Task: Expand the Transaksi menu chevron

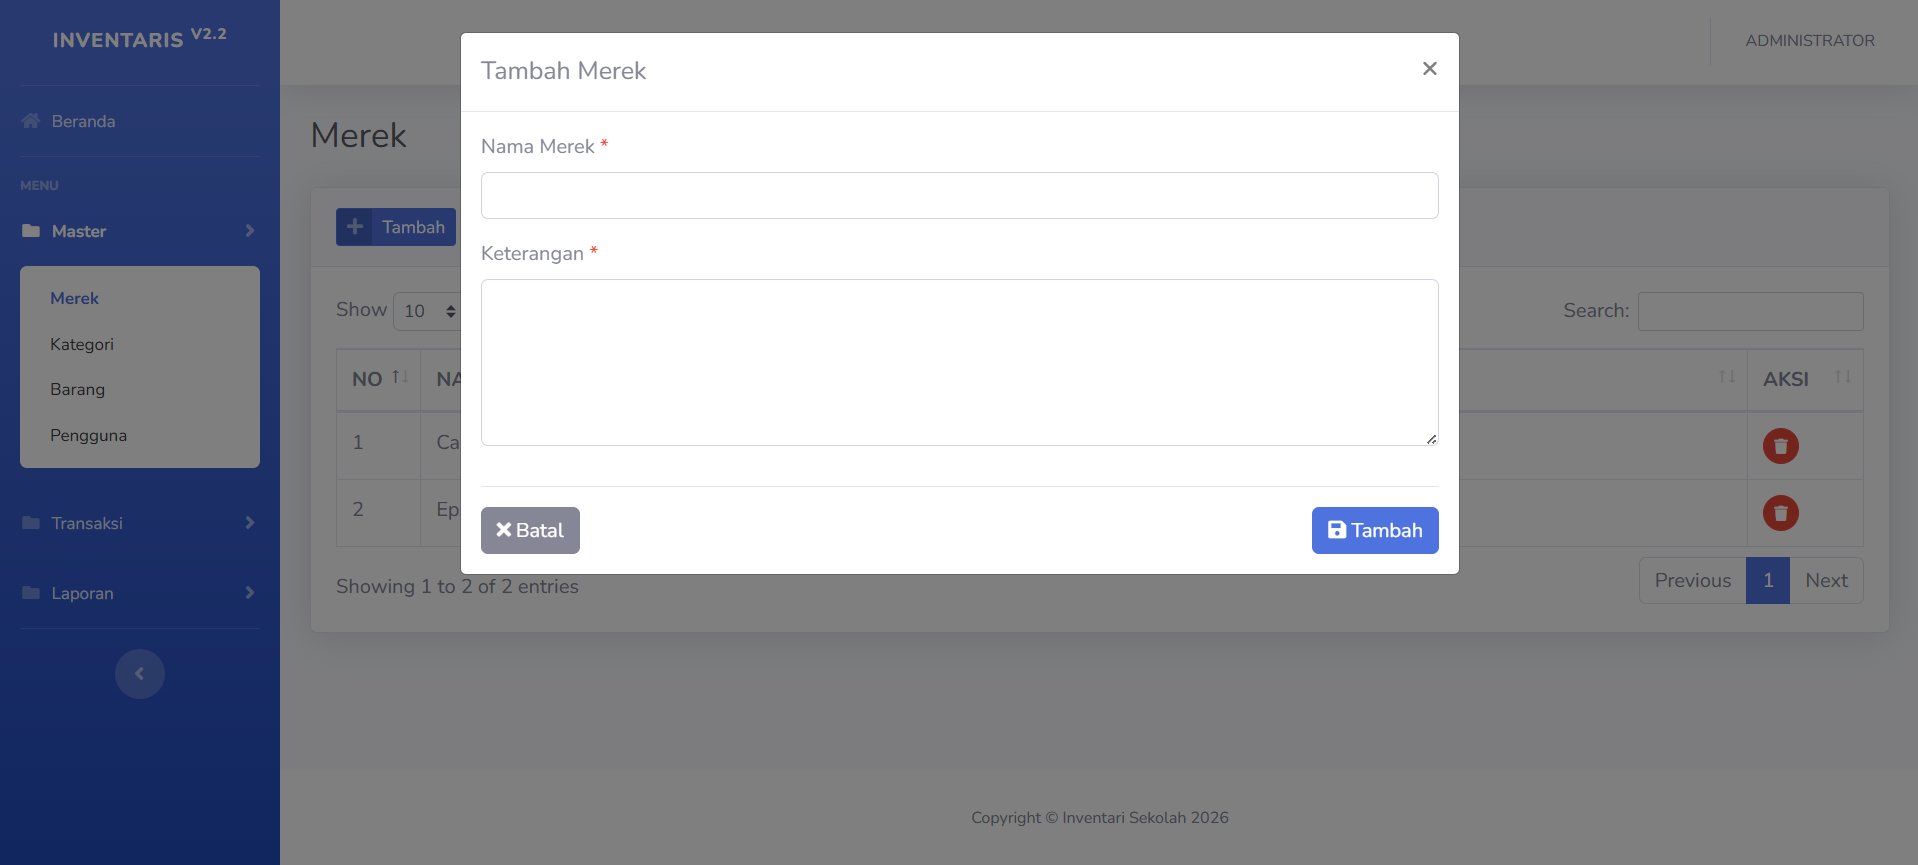Action: click(x=249, y=523)
